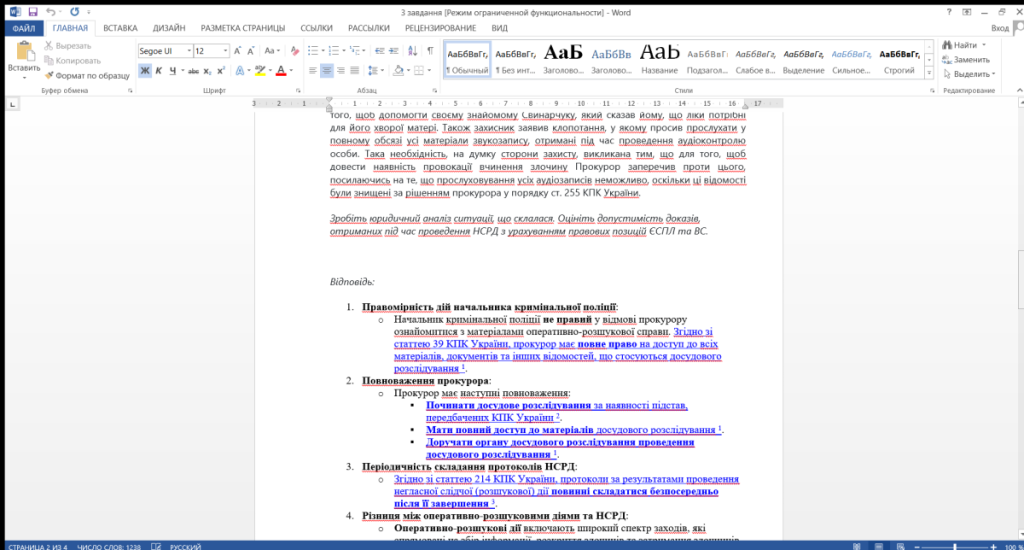Open ribbon display options icon
The width and height of the screenshot is (1024, 550).
point(967,12)
